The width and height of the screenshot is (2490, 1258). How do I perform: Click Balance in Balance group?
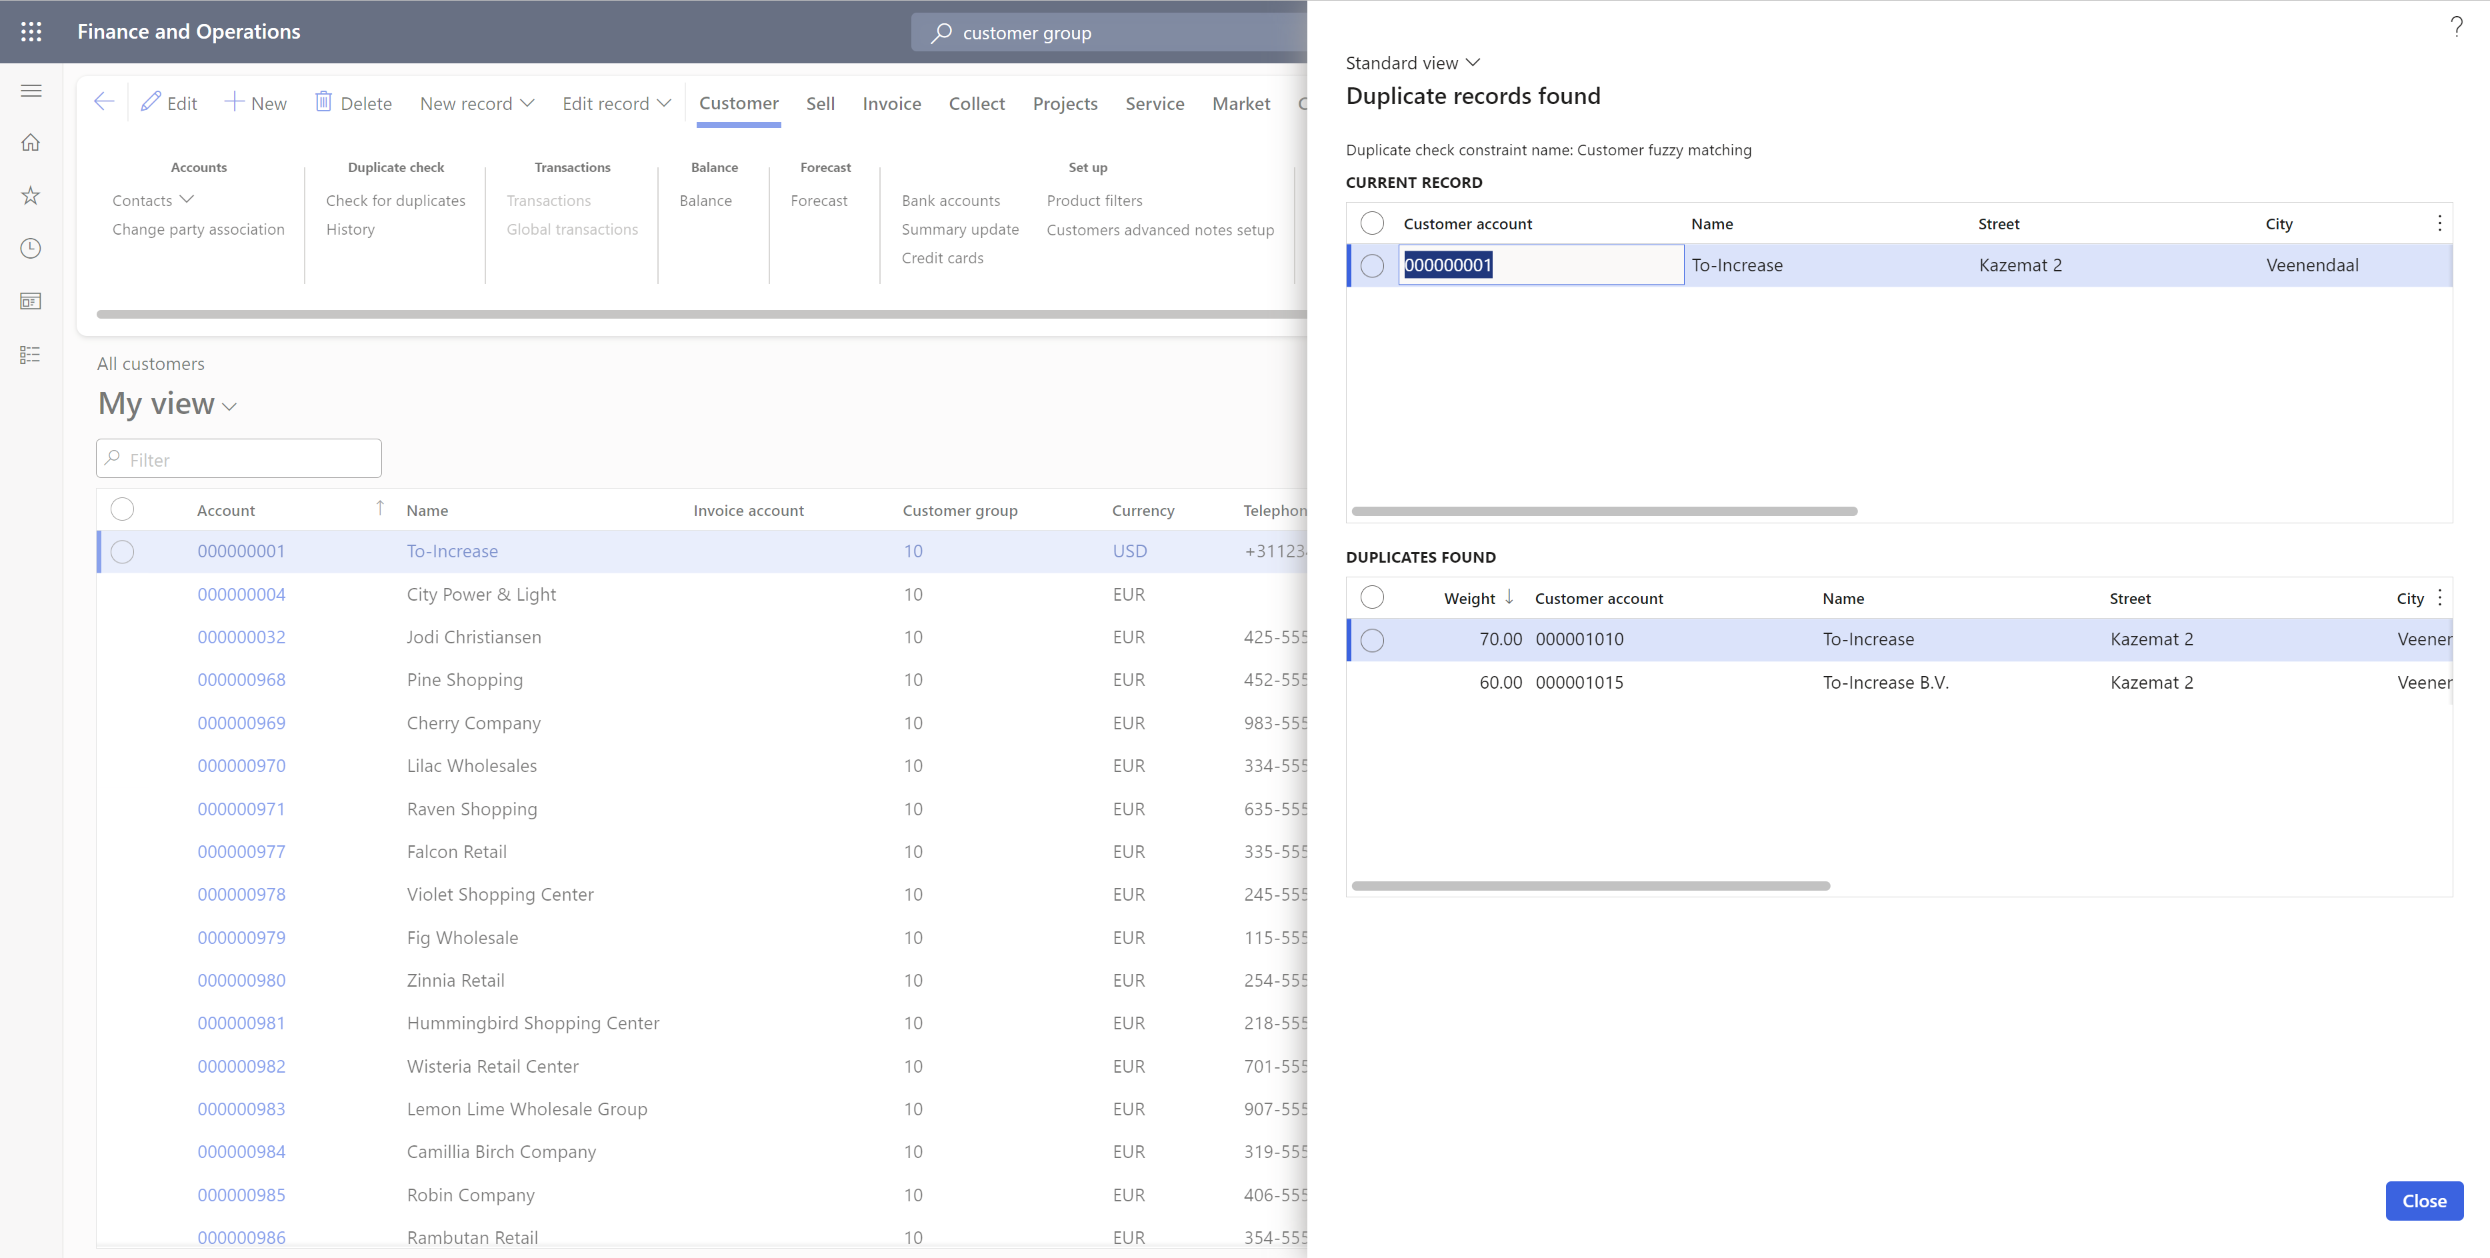click(x=705, y=200)
